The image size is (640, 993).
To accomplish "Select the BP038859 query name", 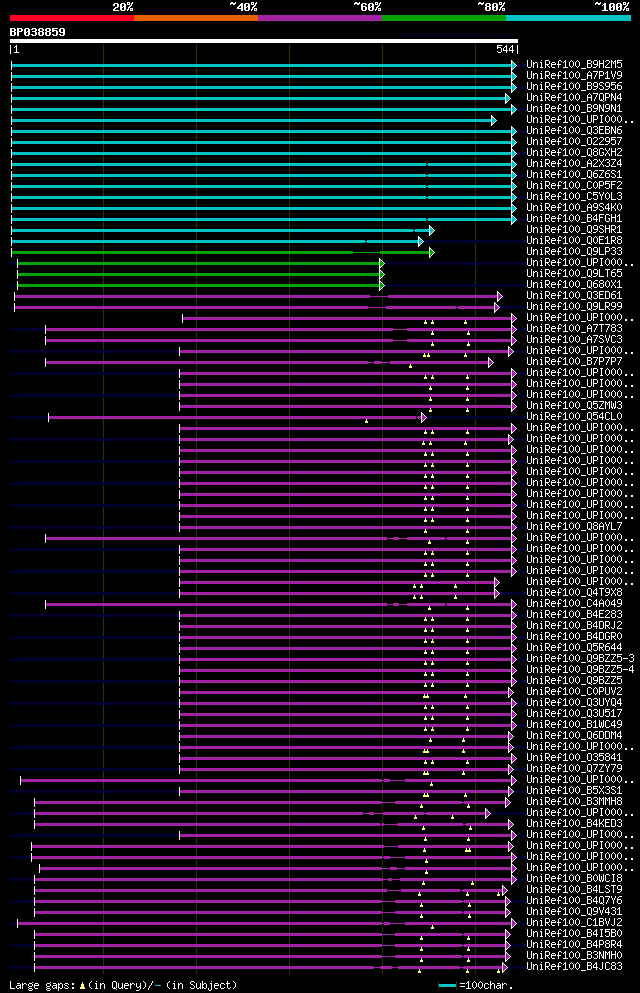I will (x=37, y=32).
